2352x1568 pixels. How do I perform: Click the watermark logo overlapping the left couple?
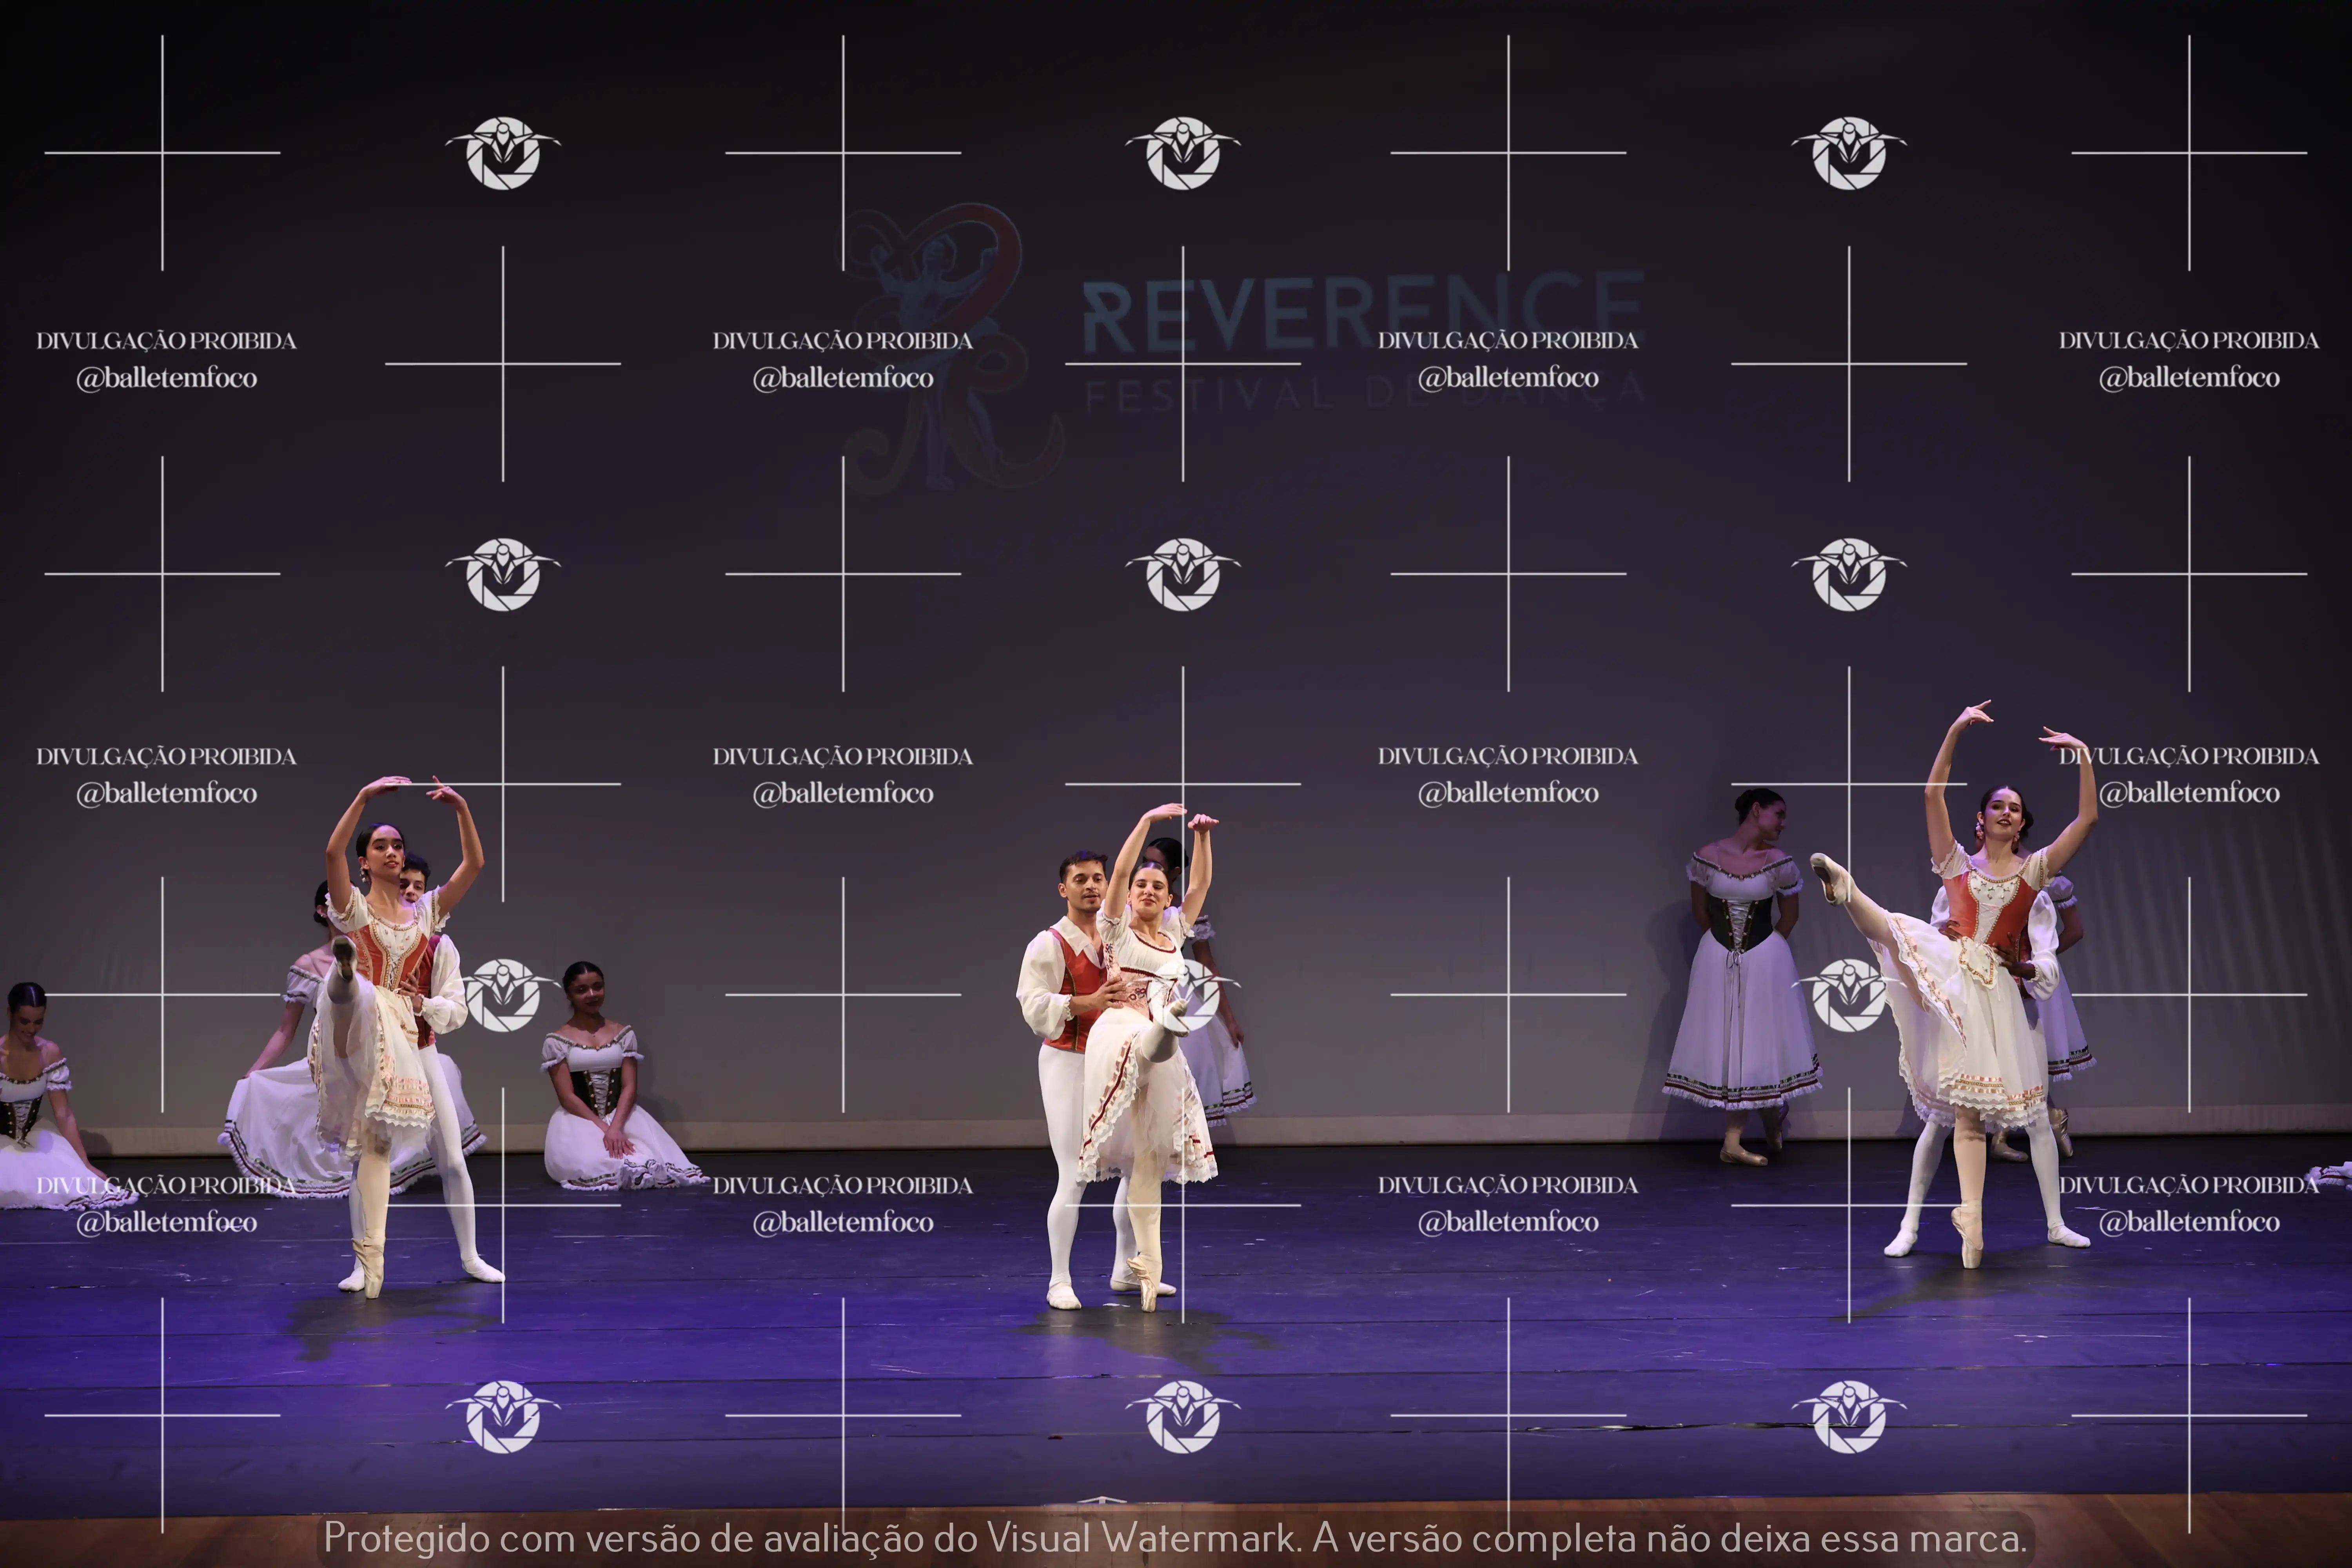pos(503,995)
